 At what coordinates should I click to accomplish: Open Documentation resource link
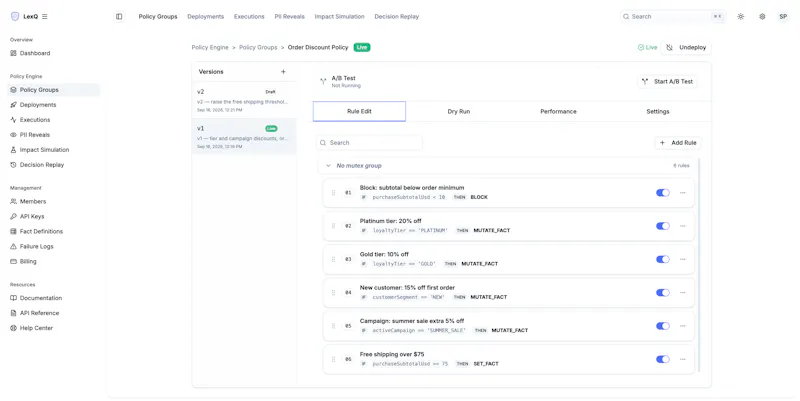53,298
